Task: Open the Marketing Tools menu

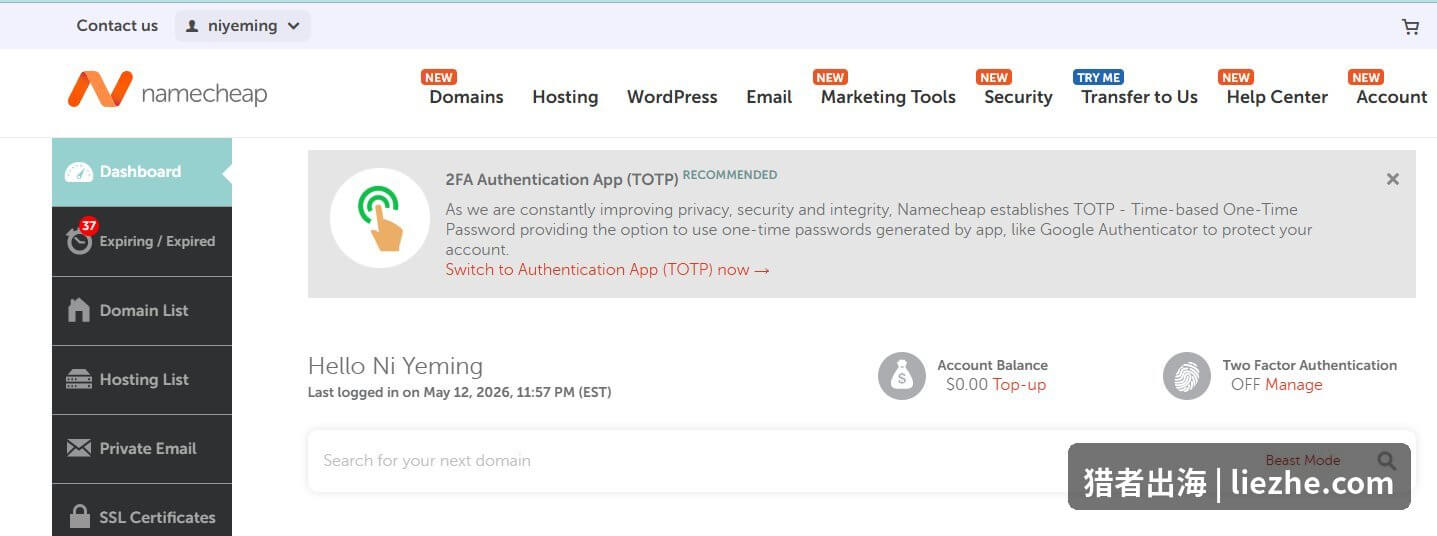Action: click(888, 97)
